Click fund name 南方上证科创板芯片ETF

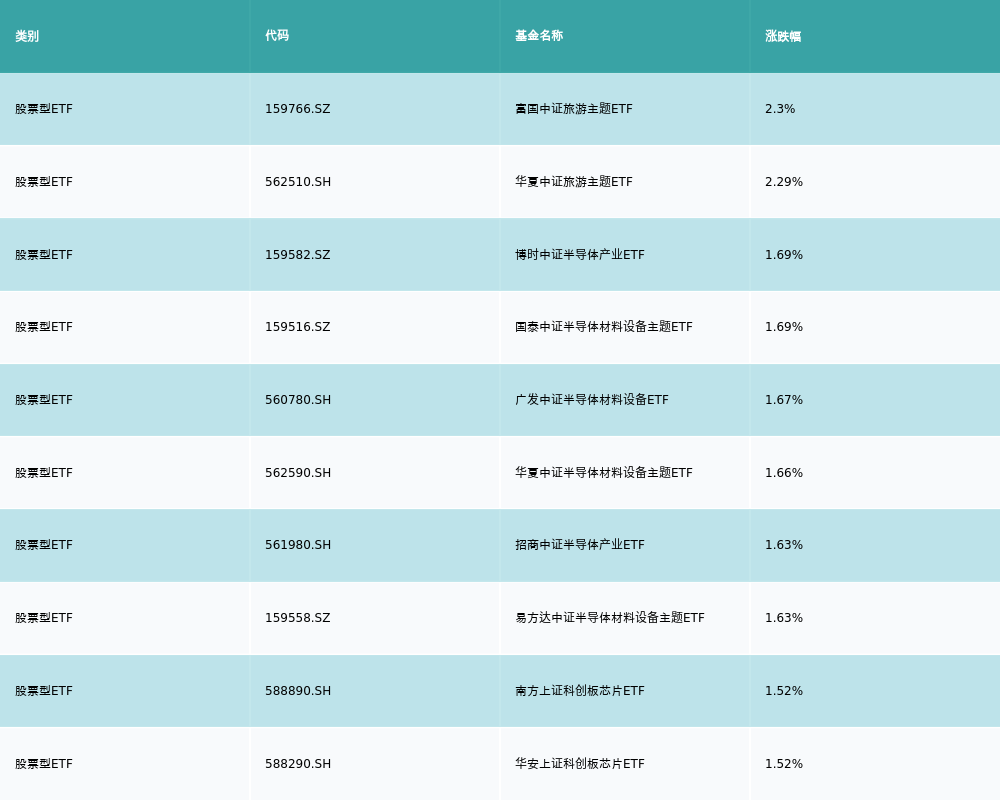tap(580, 691)
